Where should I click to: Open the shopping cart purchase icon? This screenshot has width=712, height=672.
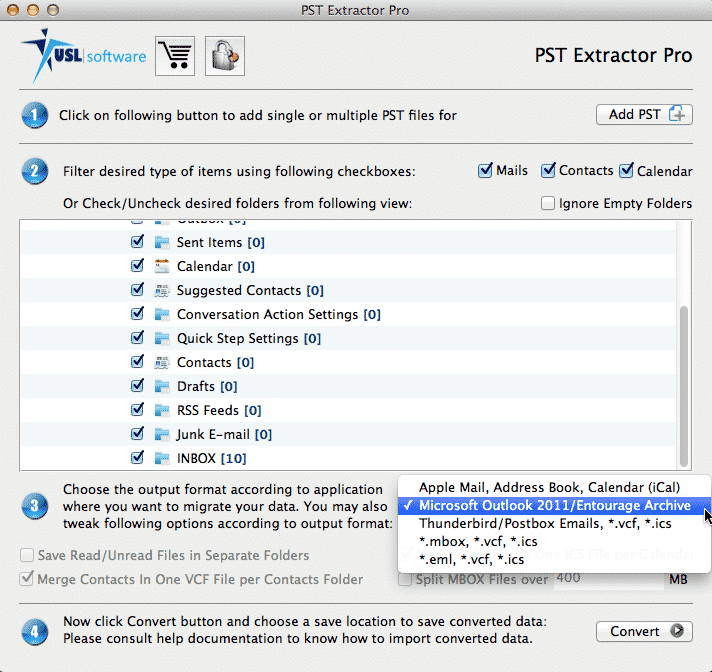tap(175, 56)
